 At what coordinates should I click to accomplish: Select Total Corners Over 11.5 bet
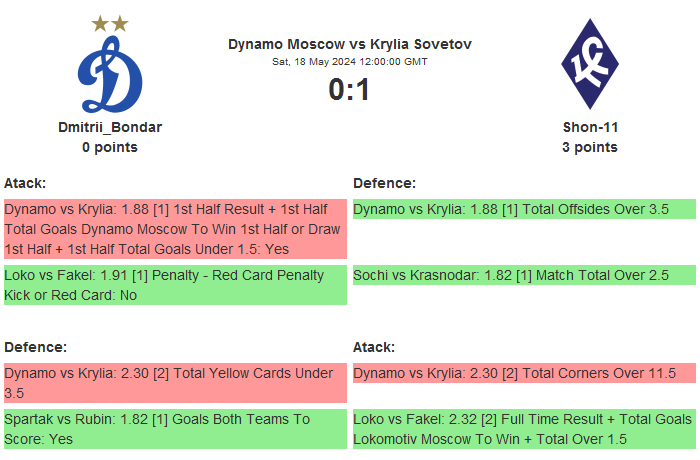click(x=524, y=373)
